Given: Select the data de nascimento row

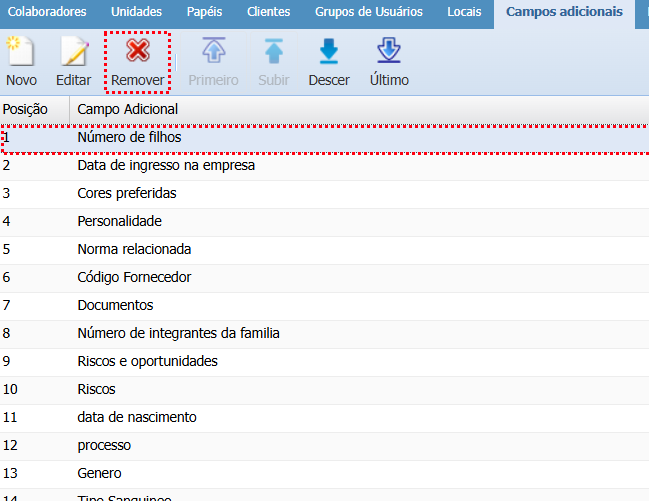Looking at the screenshot, I should pyautogui.click(x=137, y=417).
